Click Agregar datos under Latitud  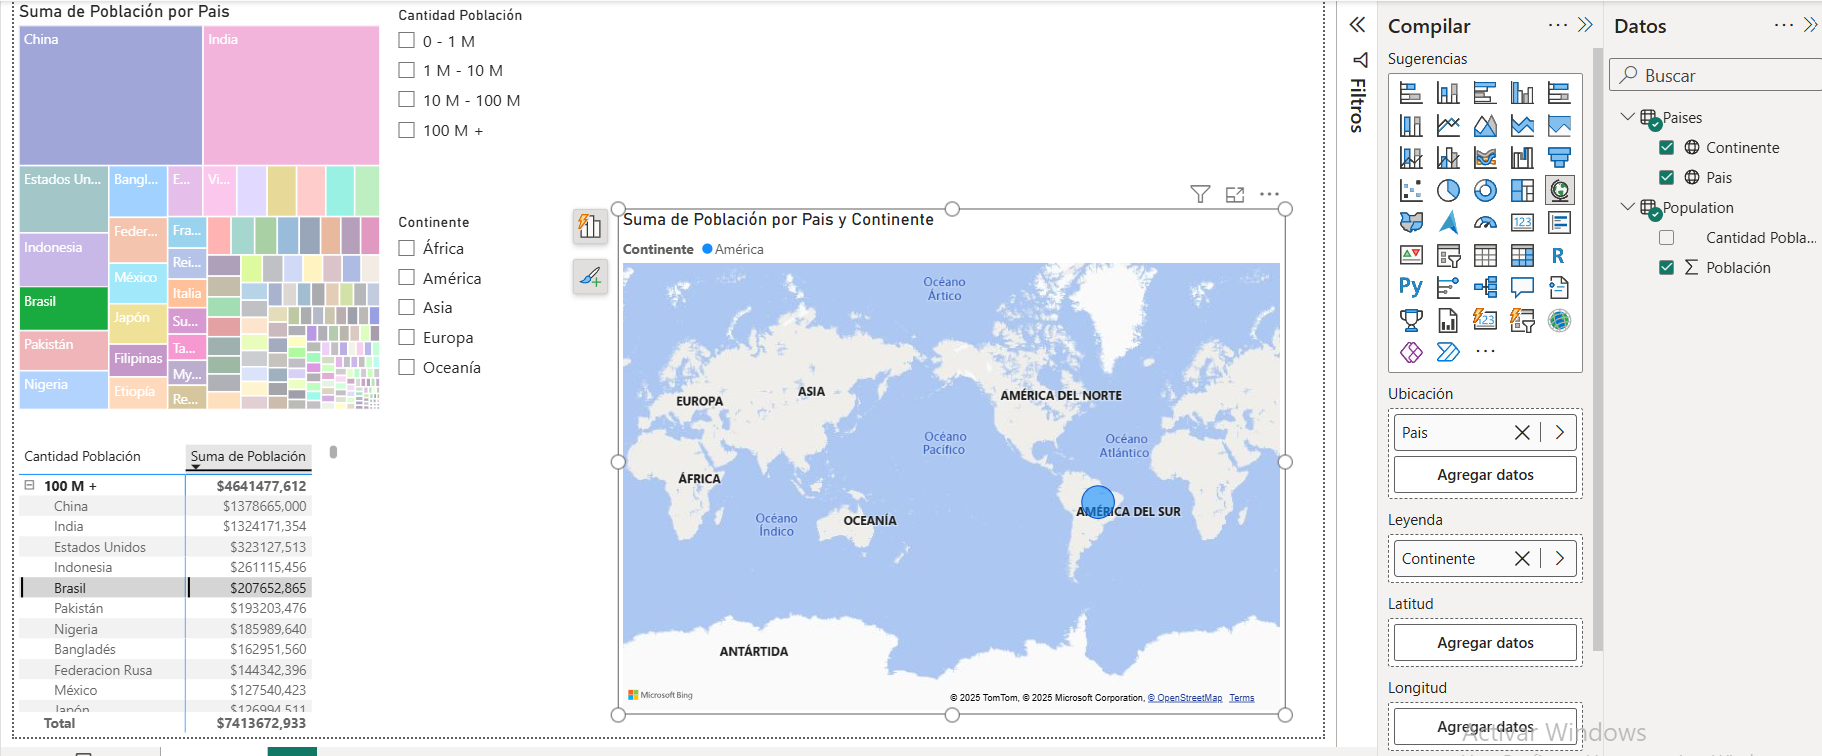tap(1485, 643)
